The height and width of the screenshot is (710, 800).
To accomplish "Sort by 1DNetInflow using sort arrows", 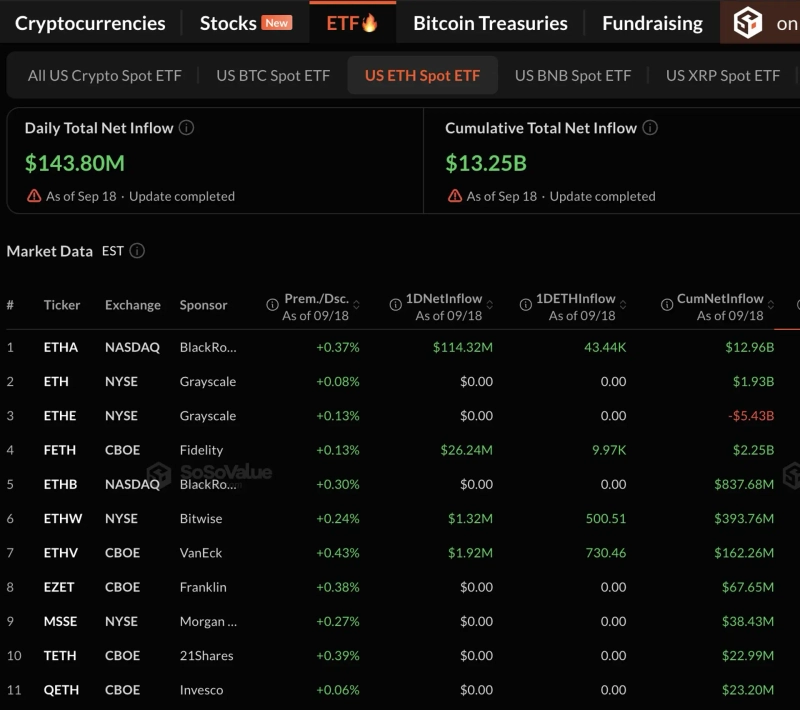I will [489, 305].
